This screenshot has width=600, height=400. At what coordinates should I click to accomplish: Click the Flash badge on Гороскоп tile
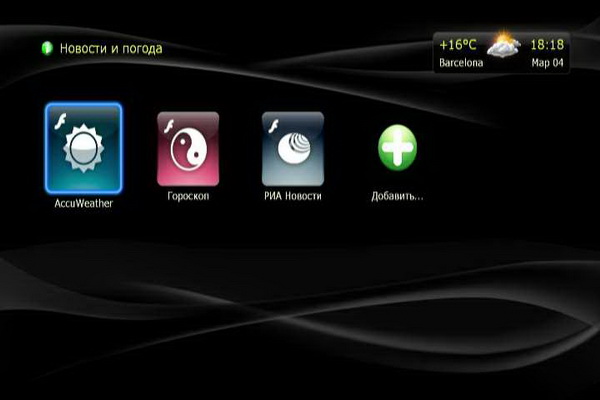[x=169, y=124]
